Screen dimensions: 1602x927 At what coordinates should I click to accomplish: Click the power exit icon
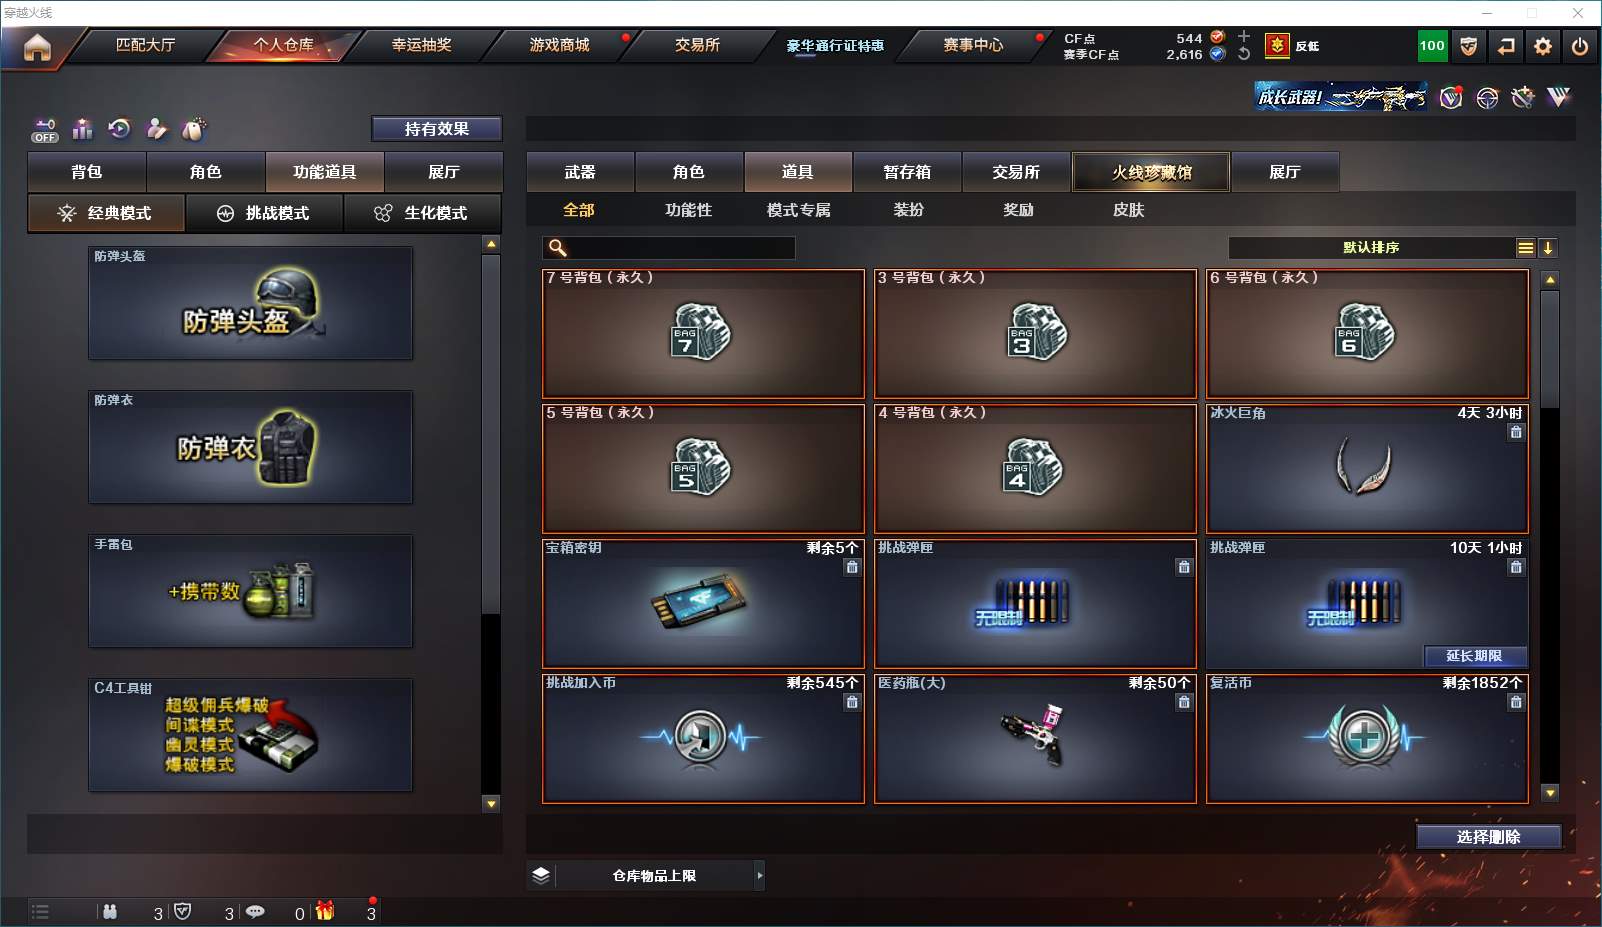1580,46
